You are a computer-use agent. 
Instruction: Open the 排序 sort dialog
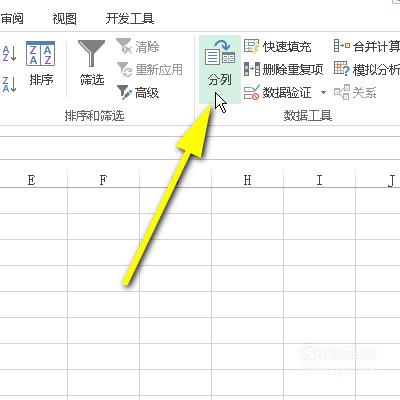tap(40, 63)
